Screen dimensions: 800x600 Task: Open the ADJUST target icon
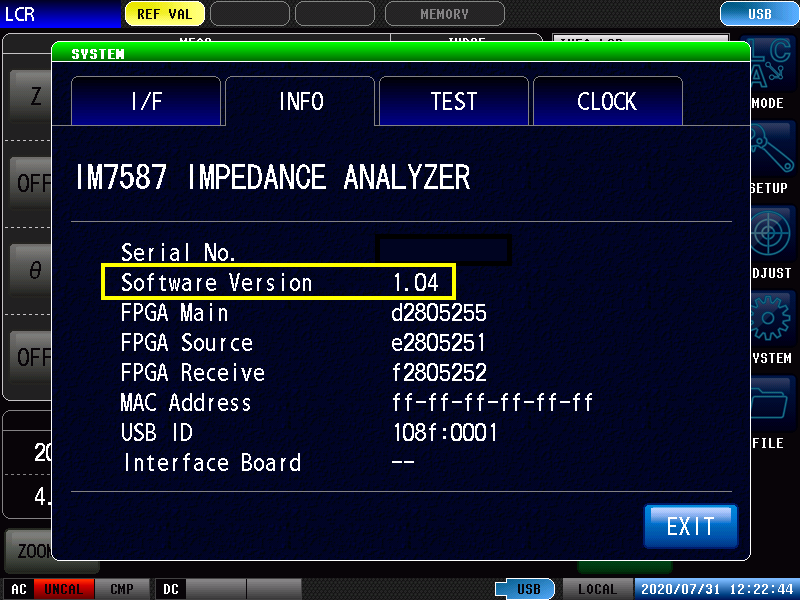pos(772,235)
